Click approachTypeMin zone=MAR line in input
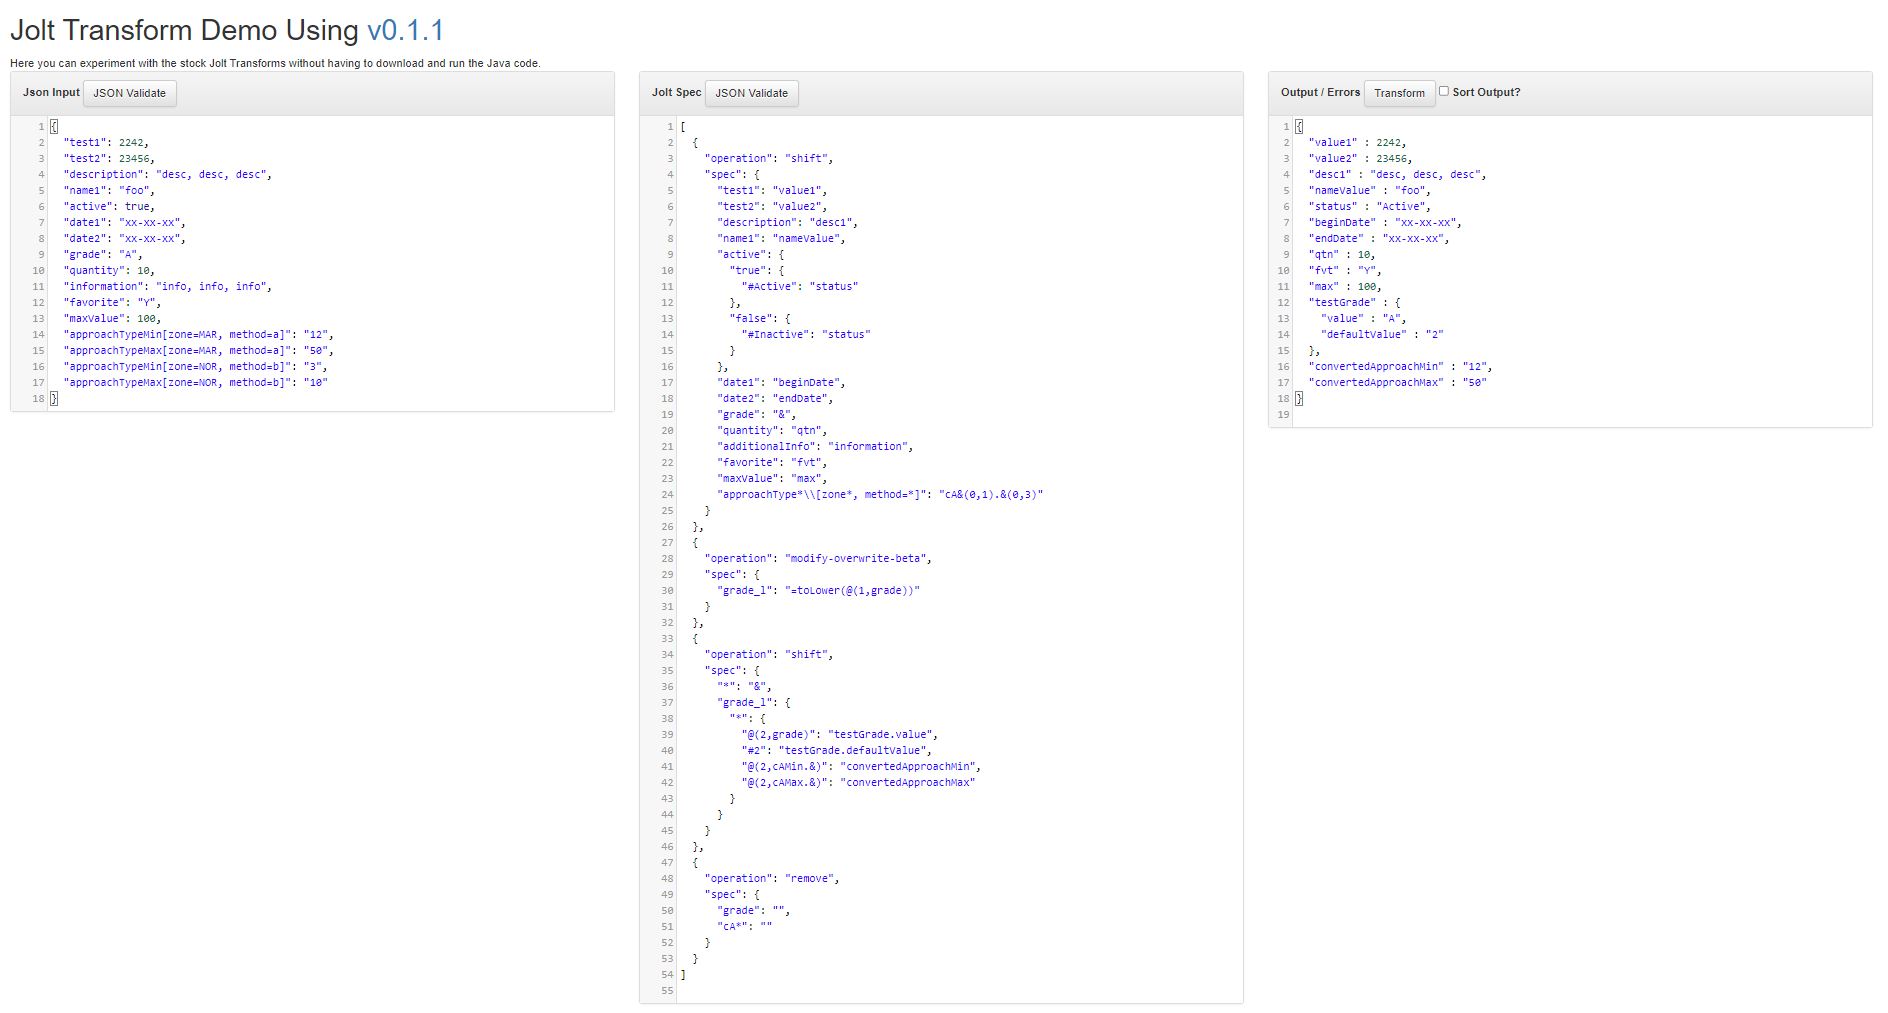 click(198, 335)
